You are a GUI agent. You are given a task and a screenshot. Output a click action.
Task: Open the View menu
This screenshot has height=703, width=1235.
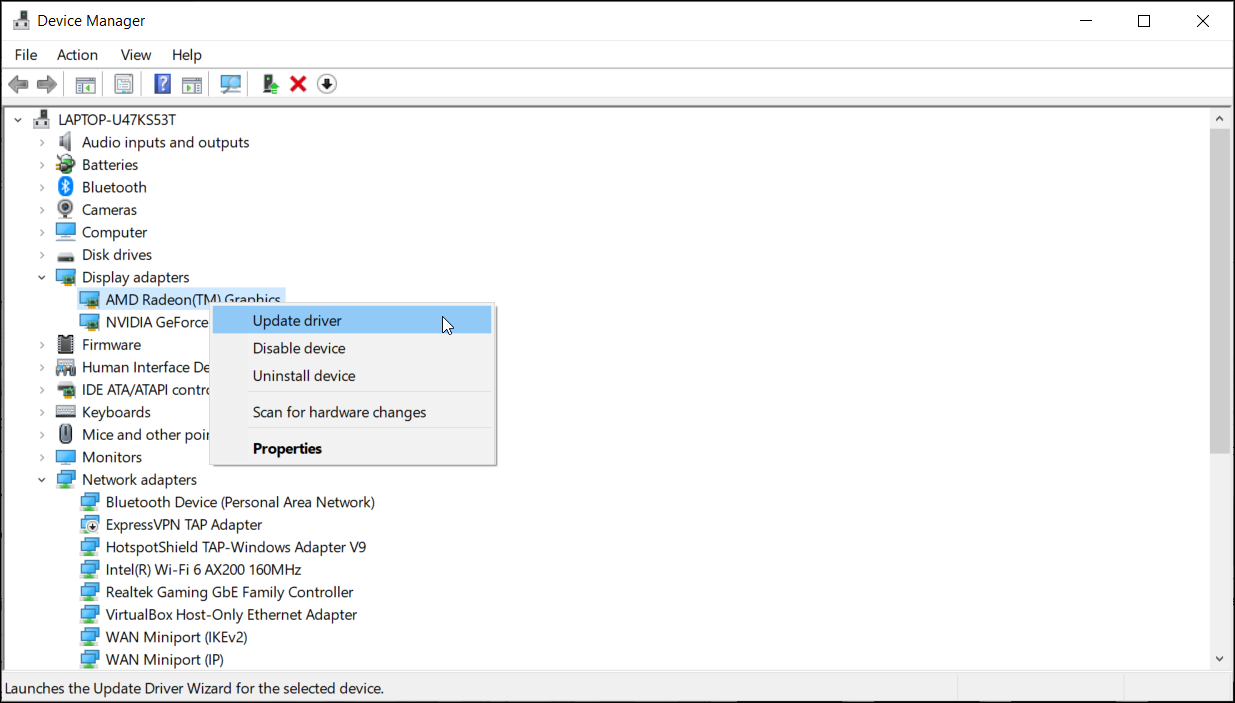pos(135,55)
